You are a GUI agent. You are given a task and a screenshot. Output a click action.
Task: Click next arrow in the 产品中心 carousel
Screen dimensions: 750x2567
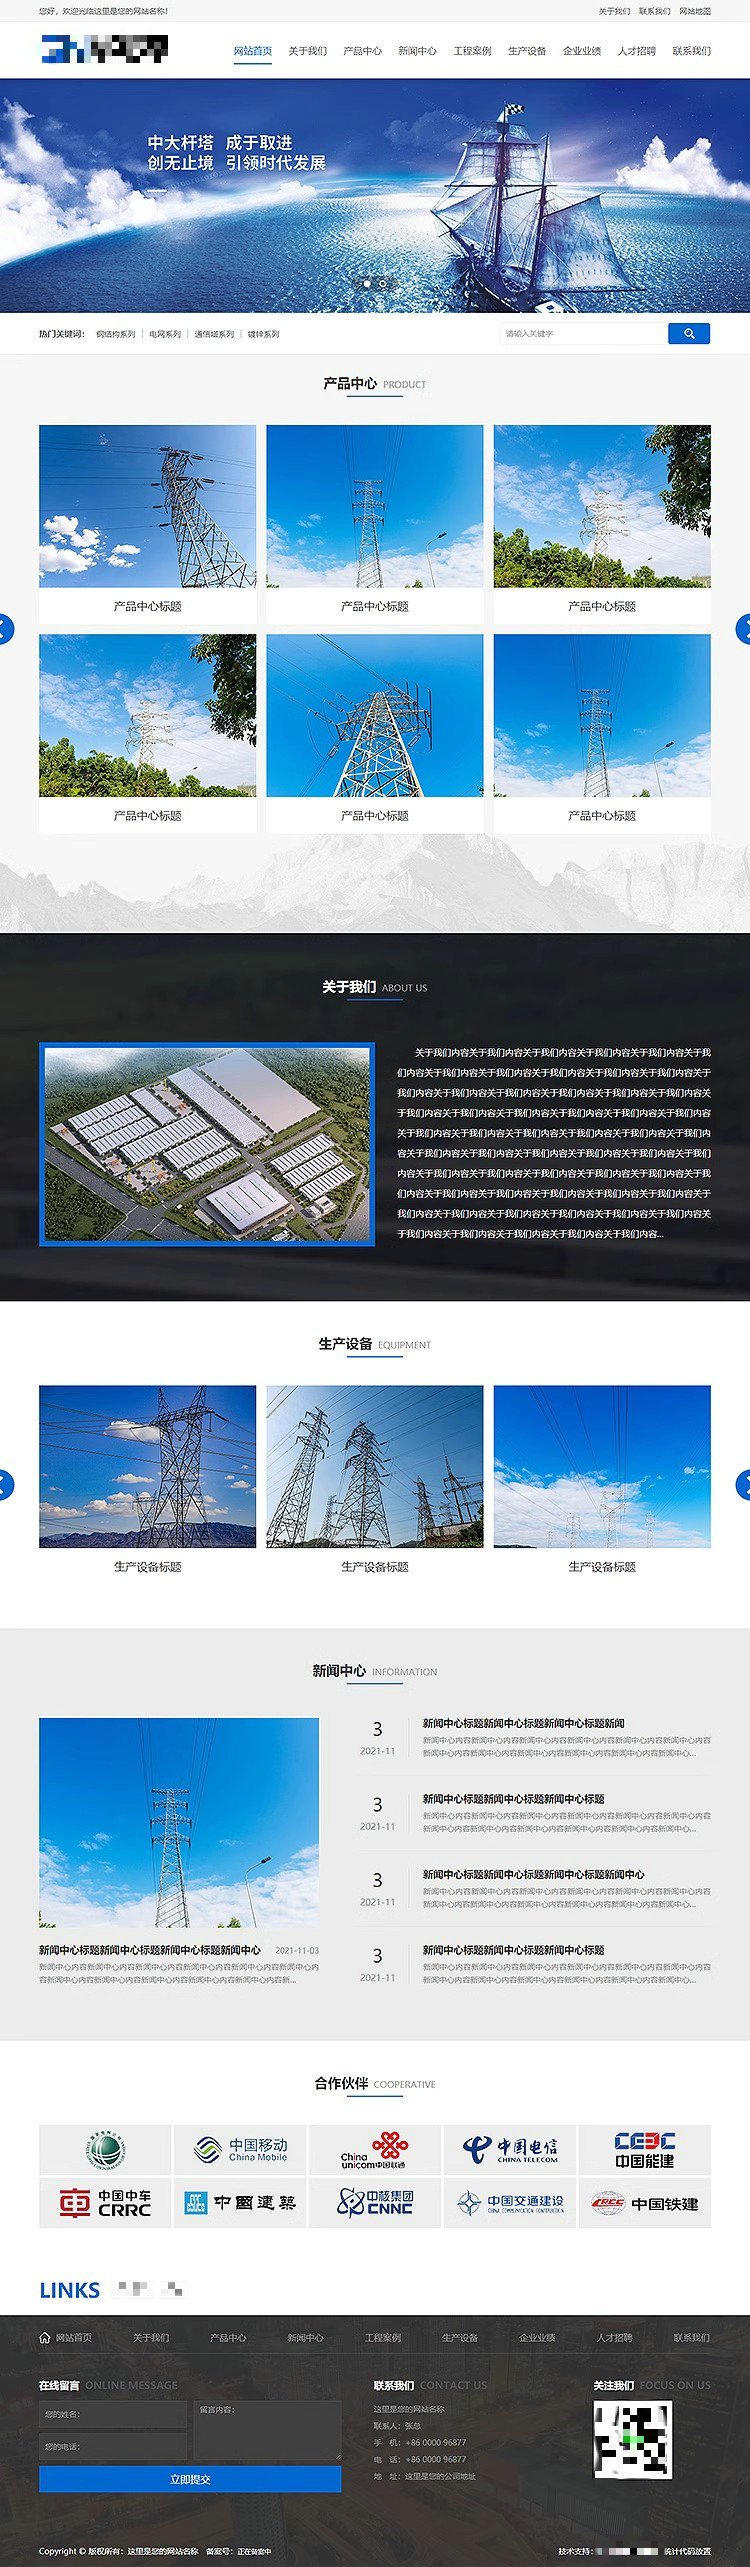tap(744, 629)
